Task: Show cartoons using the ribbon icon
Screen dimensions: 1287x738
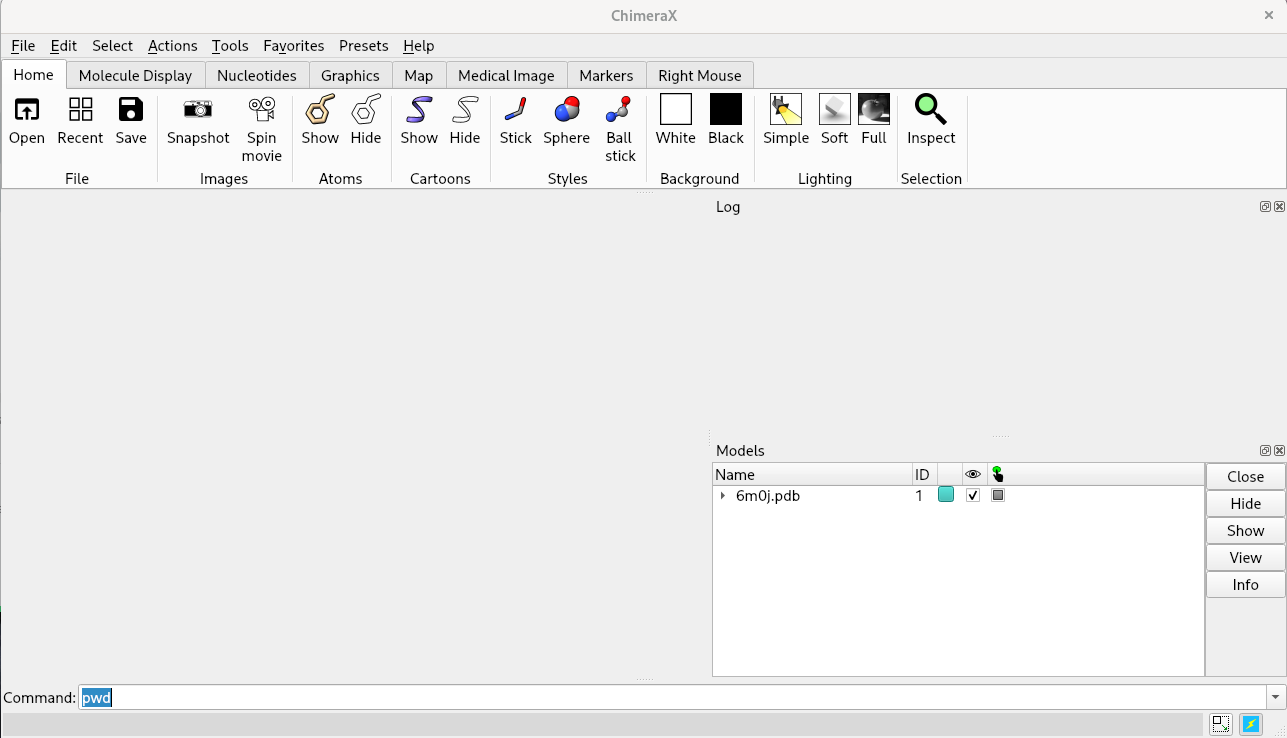Action: [419, 110]
